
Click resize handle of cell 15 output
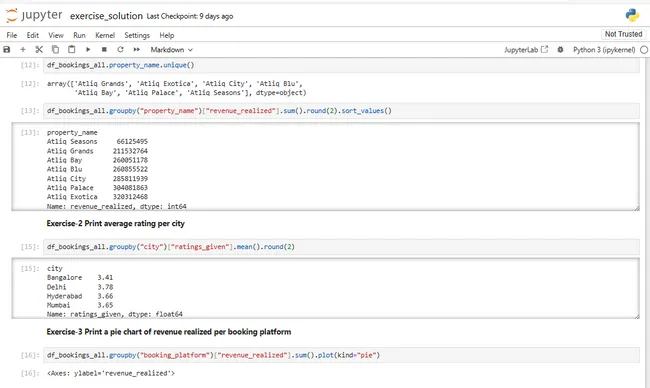[x=636, y=316]
